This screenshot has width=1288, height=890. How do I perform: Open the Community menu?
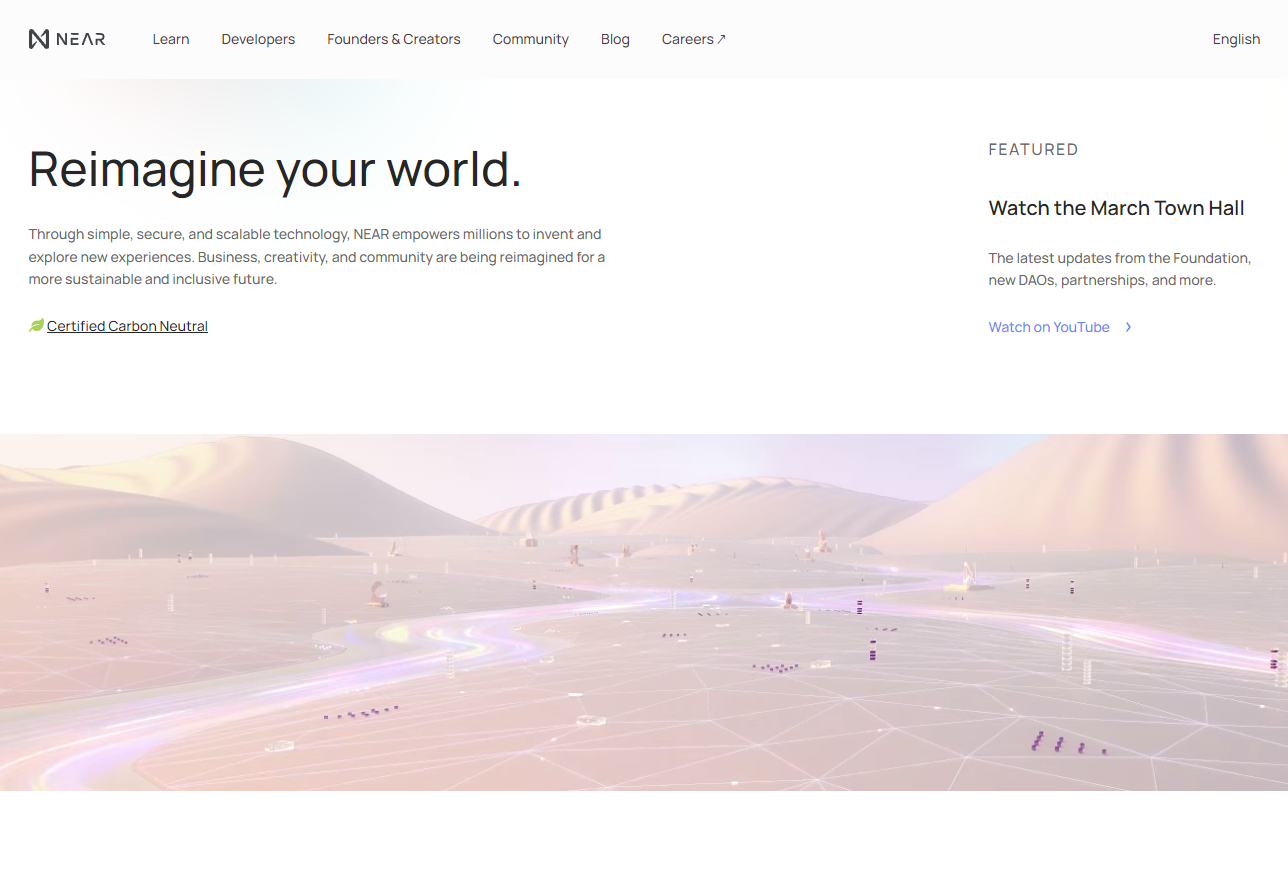coord(531,39)
